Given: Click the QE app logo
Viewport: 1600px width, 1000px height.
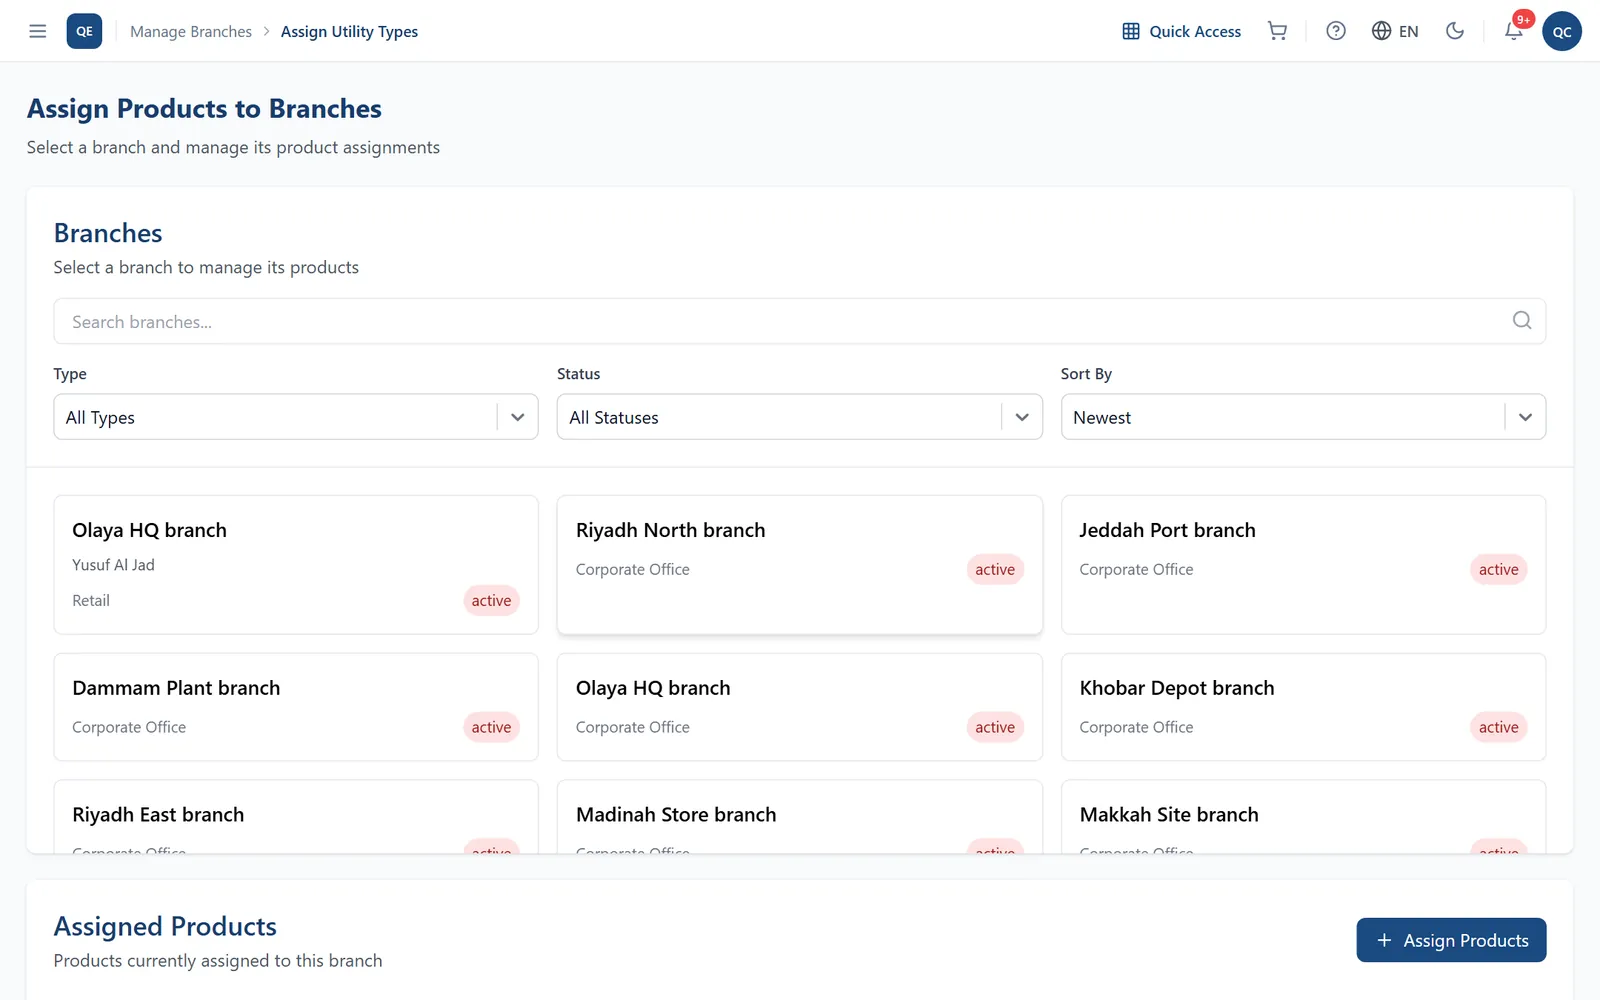Looking at the screenshot, I should [x=84, y=31].
